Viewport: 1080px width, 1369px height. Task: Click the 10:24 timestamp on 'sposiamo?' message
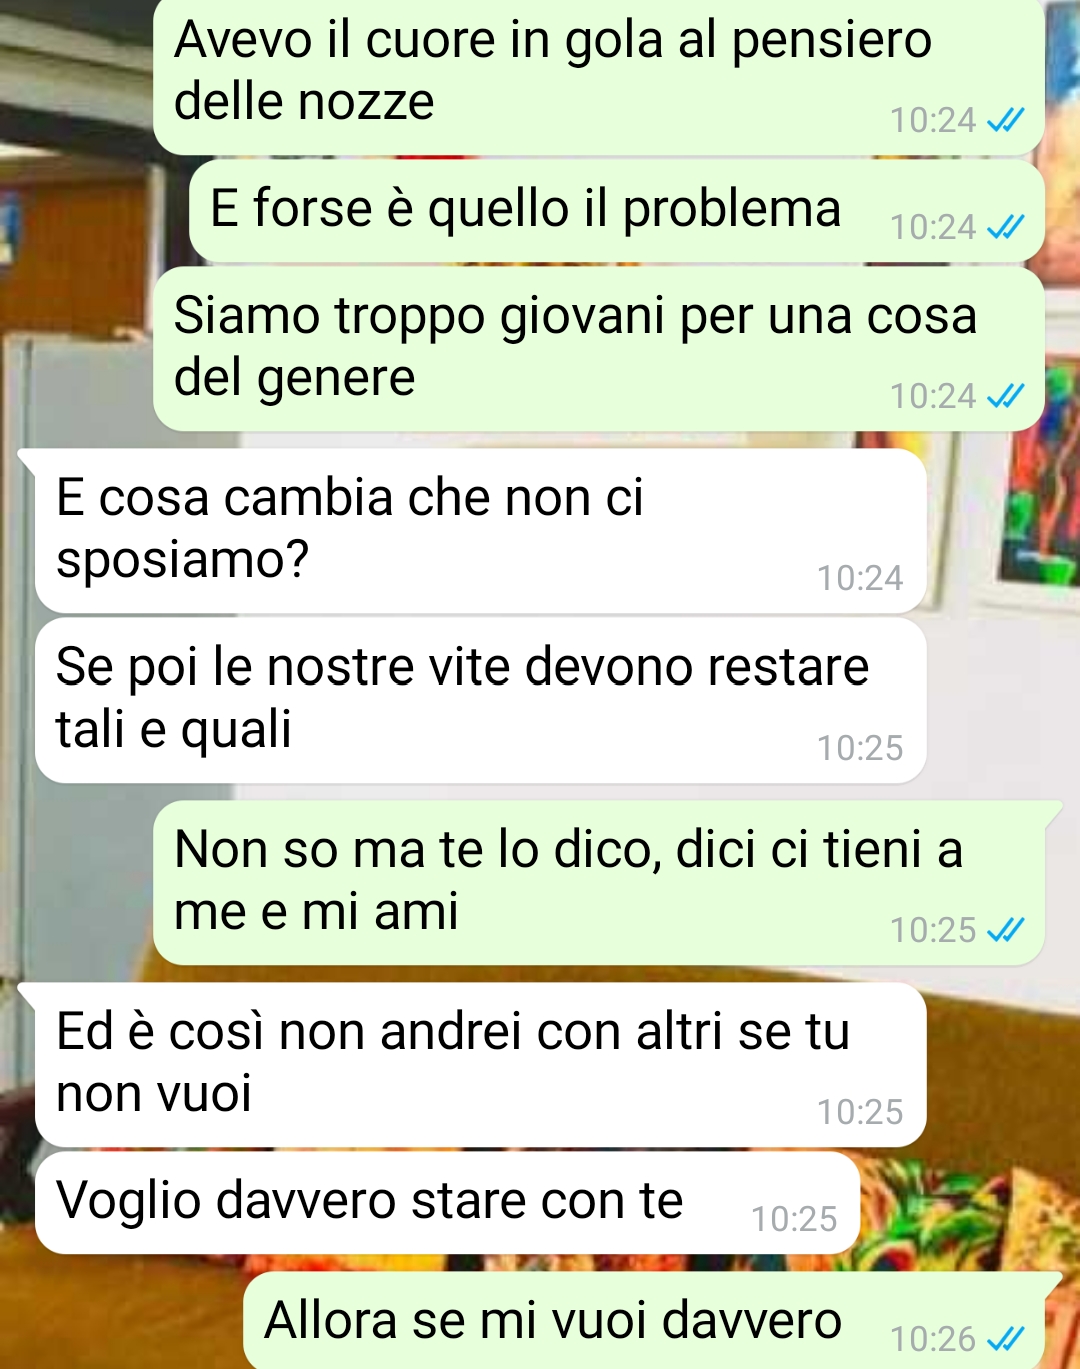click(x=860, y=578)
